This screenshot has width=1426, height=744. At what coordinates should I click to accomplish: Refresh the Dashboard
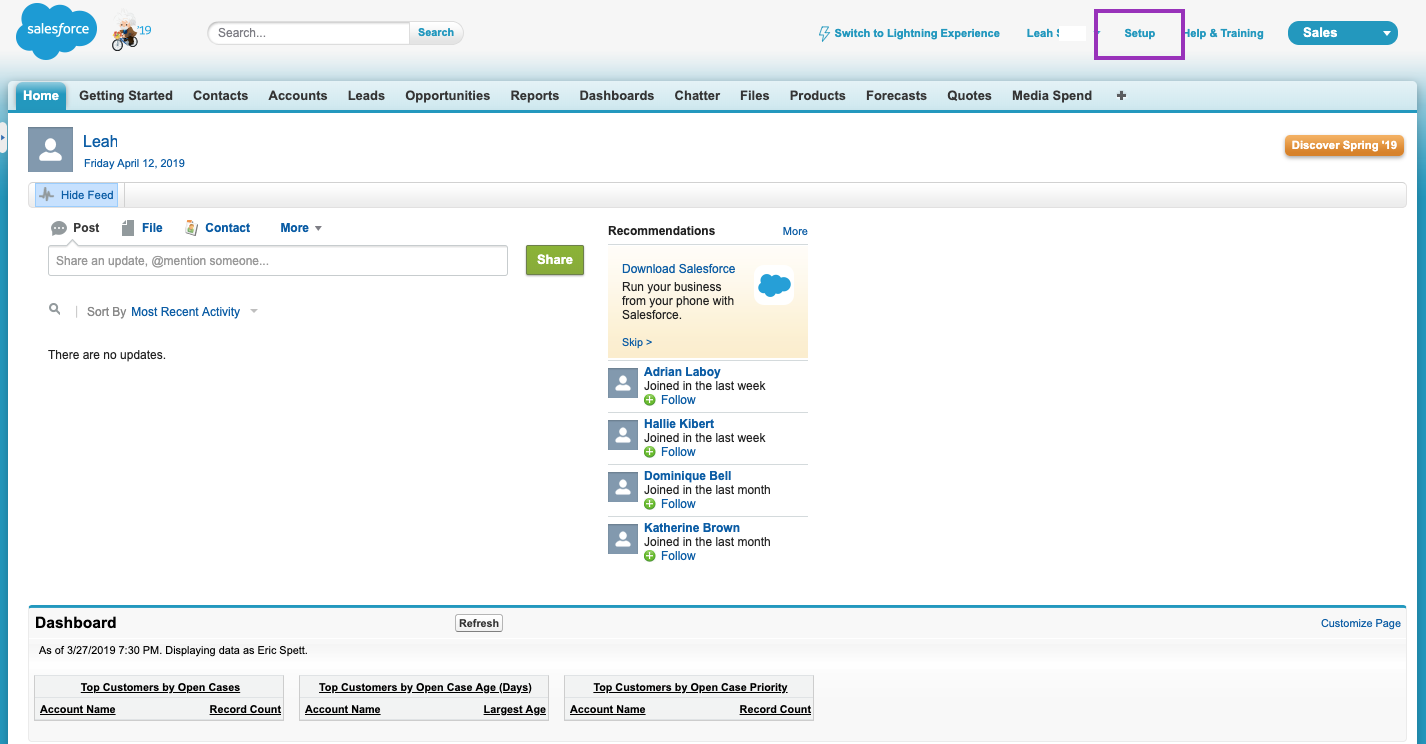pyautogui.click(x=479, y=623)
